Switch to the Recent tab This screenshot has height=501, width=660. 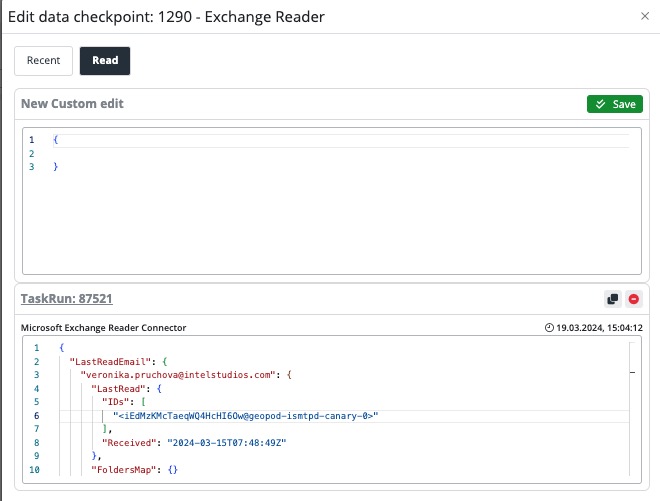[43, 60]
